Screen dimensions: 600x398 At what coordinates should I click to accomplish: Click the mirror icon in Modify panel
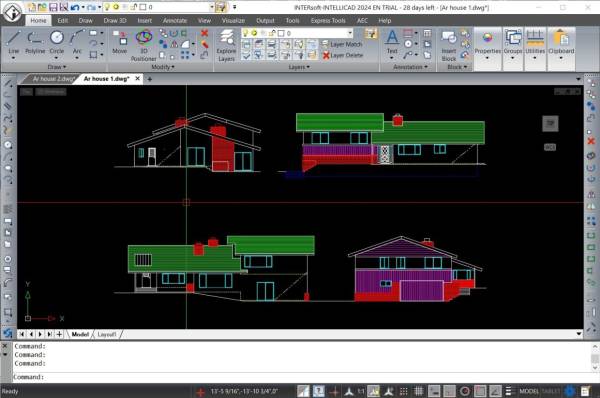click(174, 44)
